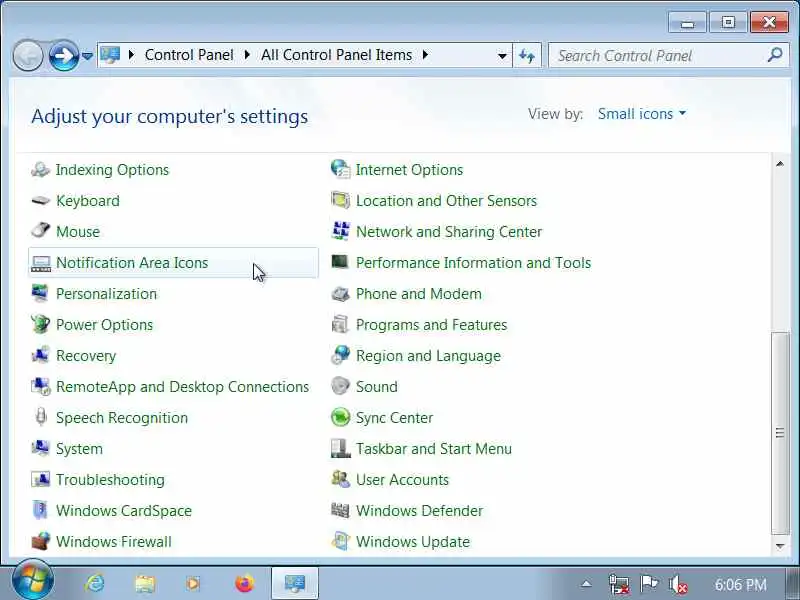800x600 pixels.
Task: Open Windows Explorer folder on taskbar
Action: tap(145, 583)
